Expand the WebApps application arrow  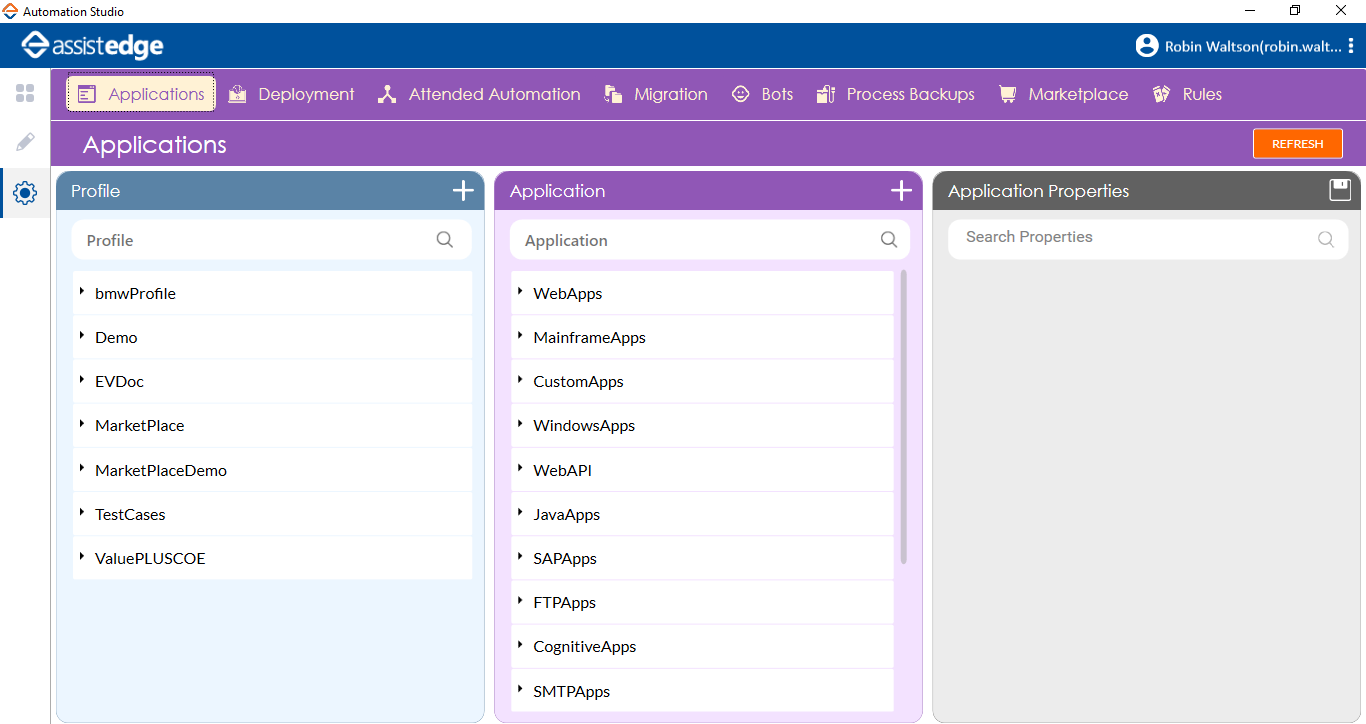click(520, 291)
